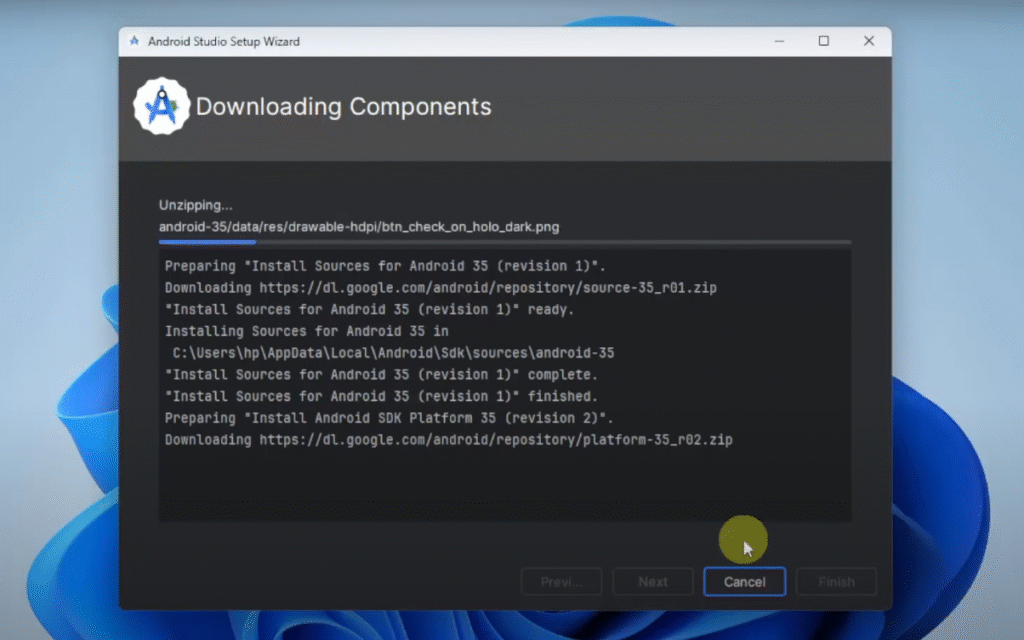The width and height of the screenshot is (1024, 640).
Task: Click the Sources revision 1 "complete." line
Action: tap(381, 375)
